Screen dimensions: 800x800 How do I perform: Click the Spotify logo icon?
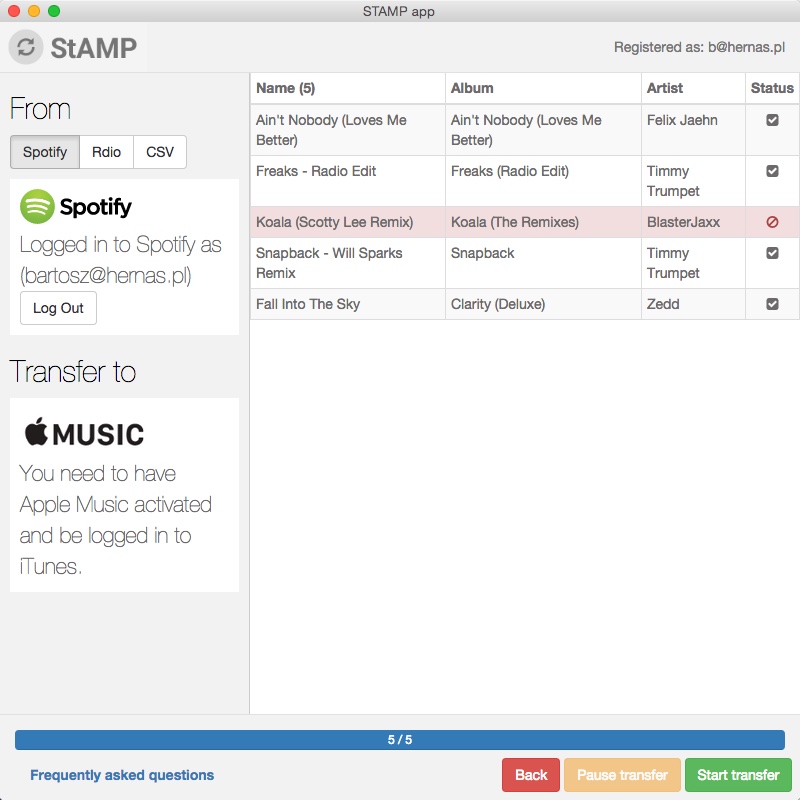click(x=37, y=208)
